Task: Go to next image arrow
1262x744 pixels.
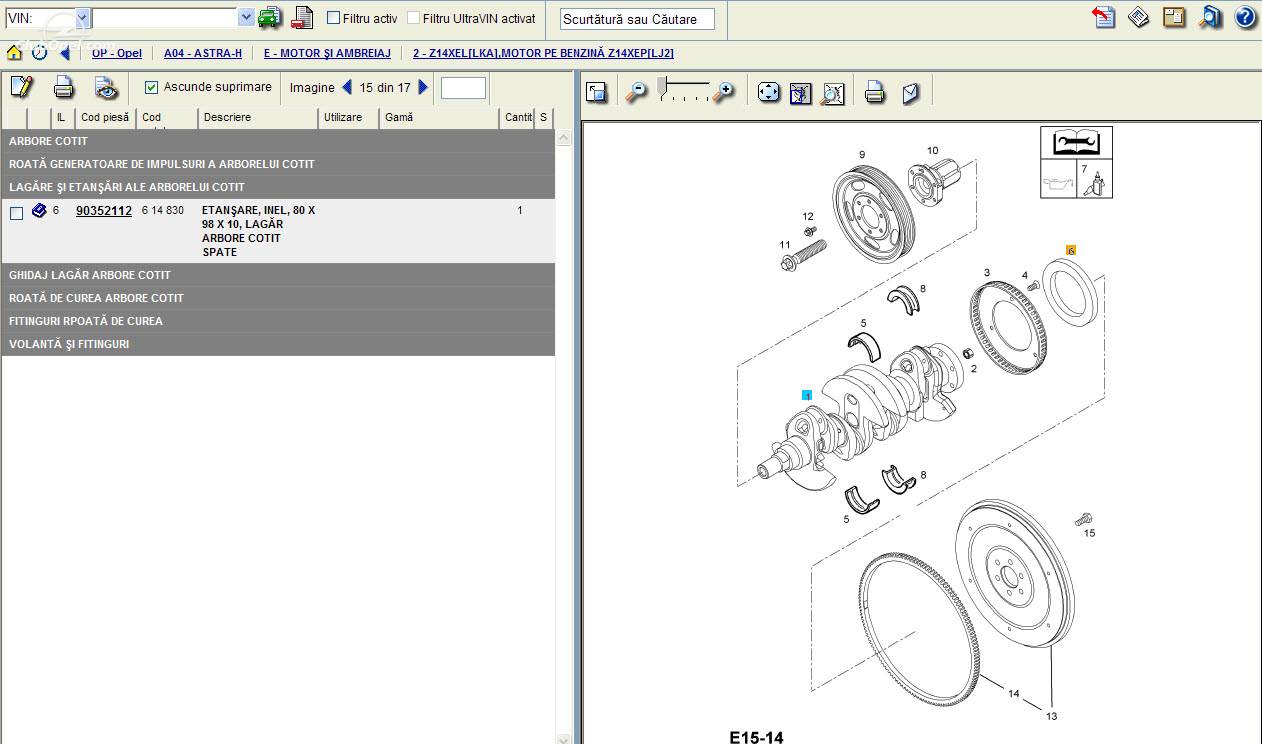Action: 423,87
